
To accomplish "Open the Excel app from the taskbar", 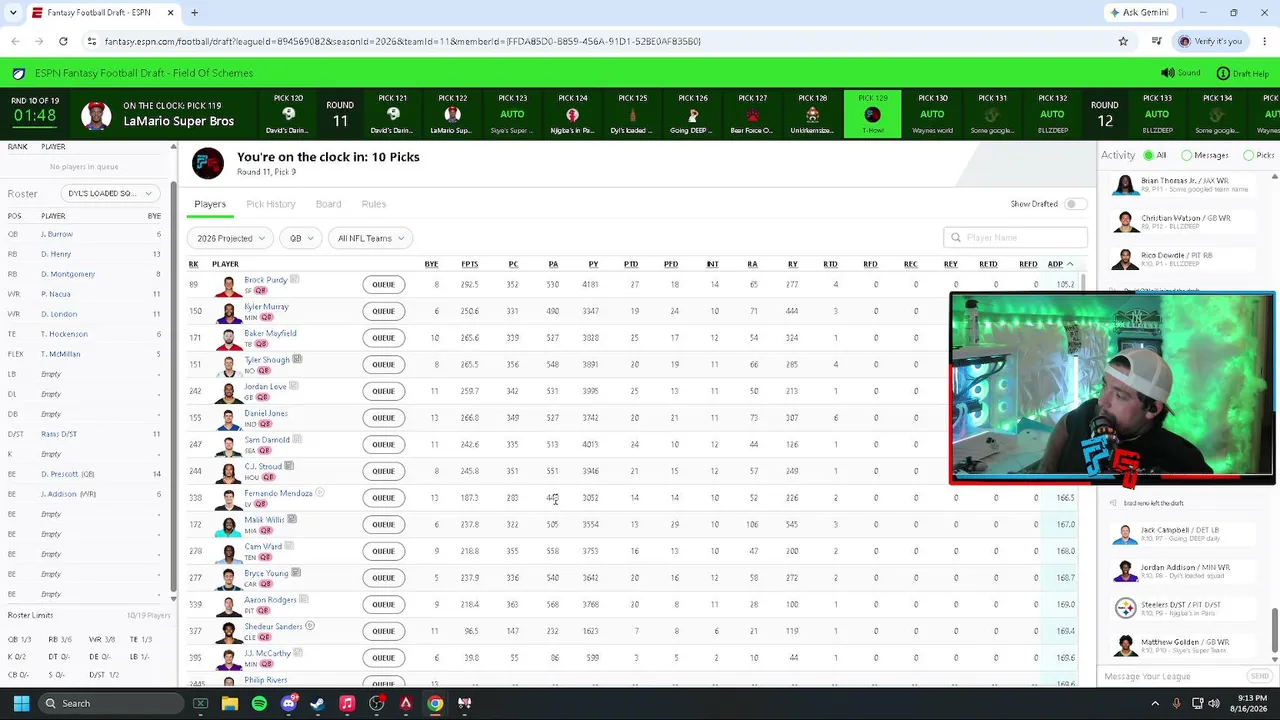I will pos(200,703).
